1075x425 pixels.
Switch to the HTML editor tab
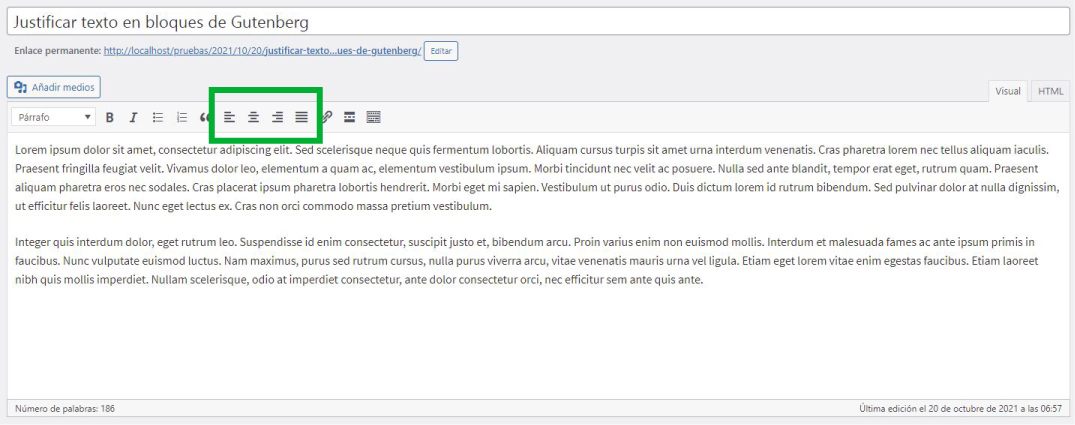point(1050,91)
